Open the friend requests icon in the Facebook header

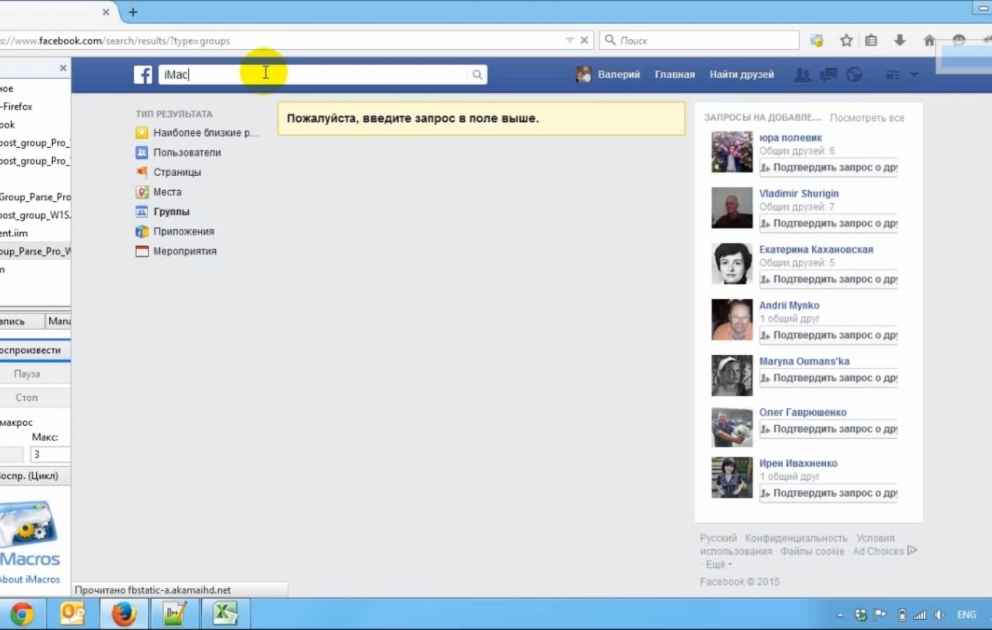[802, 75]
